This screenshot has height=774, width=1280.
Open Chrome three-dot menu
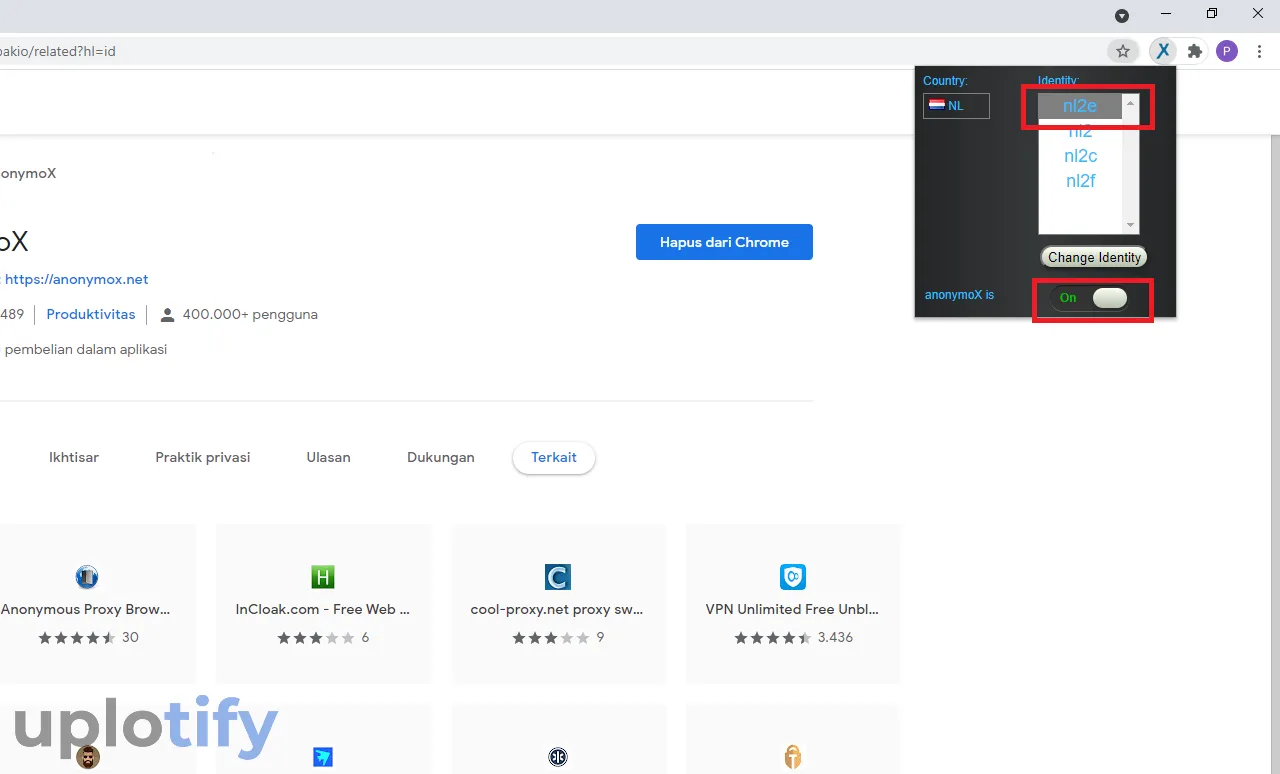coord(1259,51)
